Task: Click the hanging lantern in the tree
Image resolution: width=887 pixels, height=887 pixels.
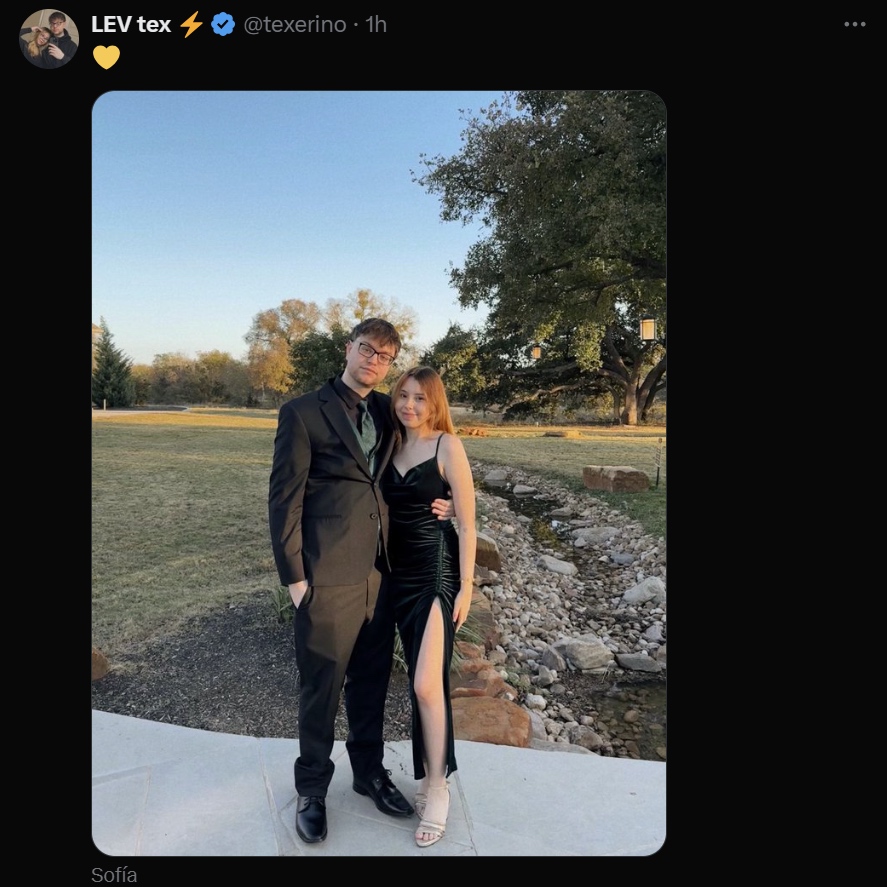Action: click(648, 329)
